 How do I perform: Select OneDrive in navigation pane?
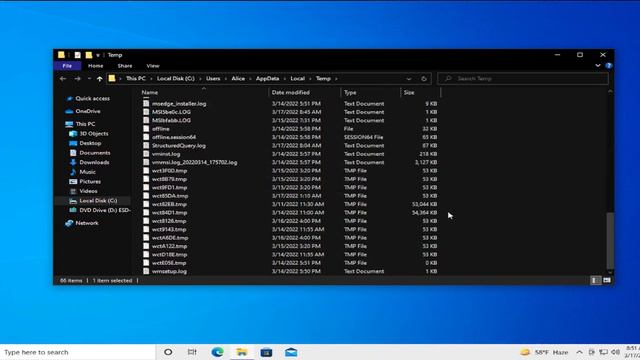click(88, 111)
